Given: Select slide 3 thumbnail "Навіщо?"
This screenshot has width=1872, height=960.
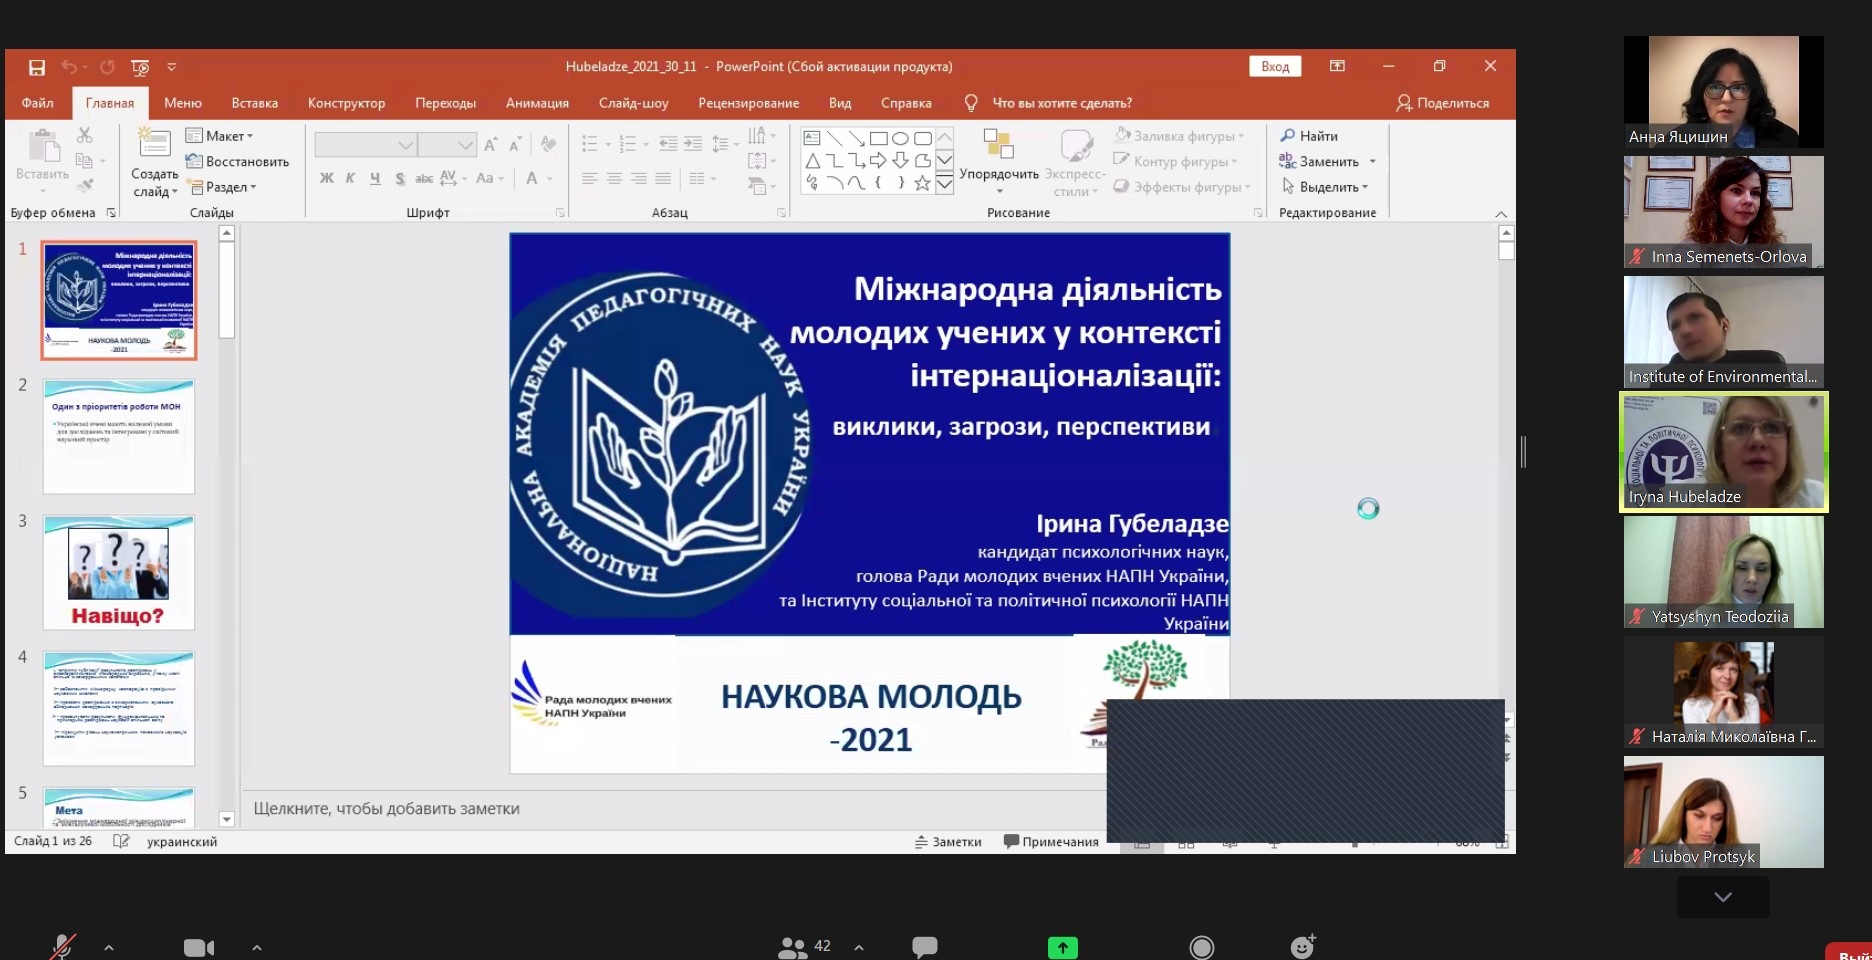Looking at the screenshot, I should tap(119, 572).
